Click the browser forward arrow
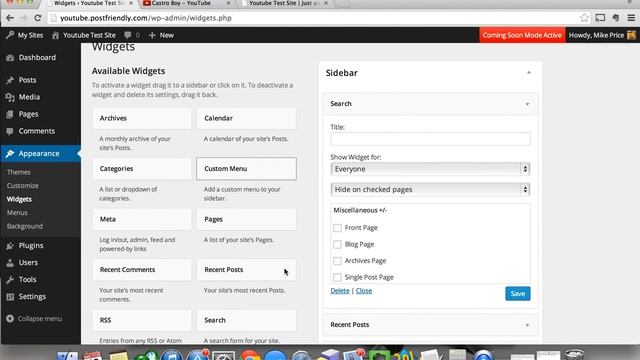This screenshot has width=640, height=360. [x=23, y=18]
